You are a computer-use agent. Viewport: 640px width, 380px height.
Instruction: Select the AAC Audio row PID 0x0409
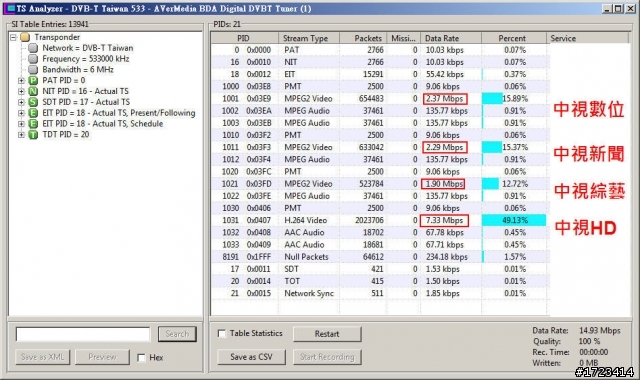pos(380,245)
